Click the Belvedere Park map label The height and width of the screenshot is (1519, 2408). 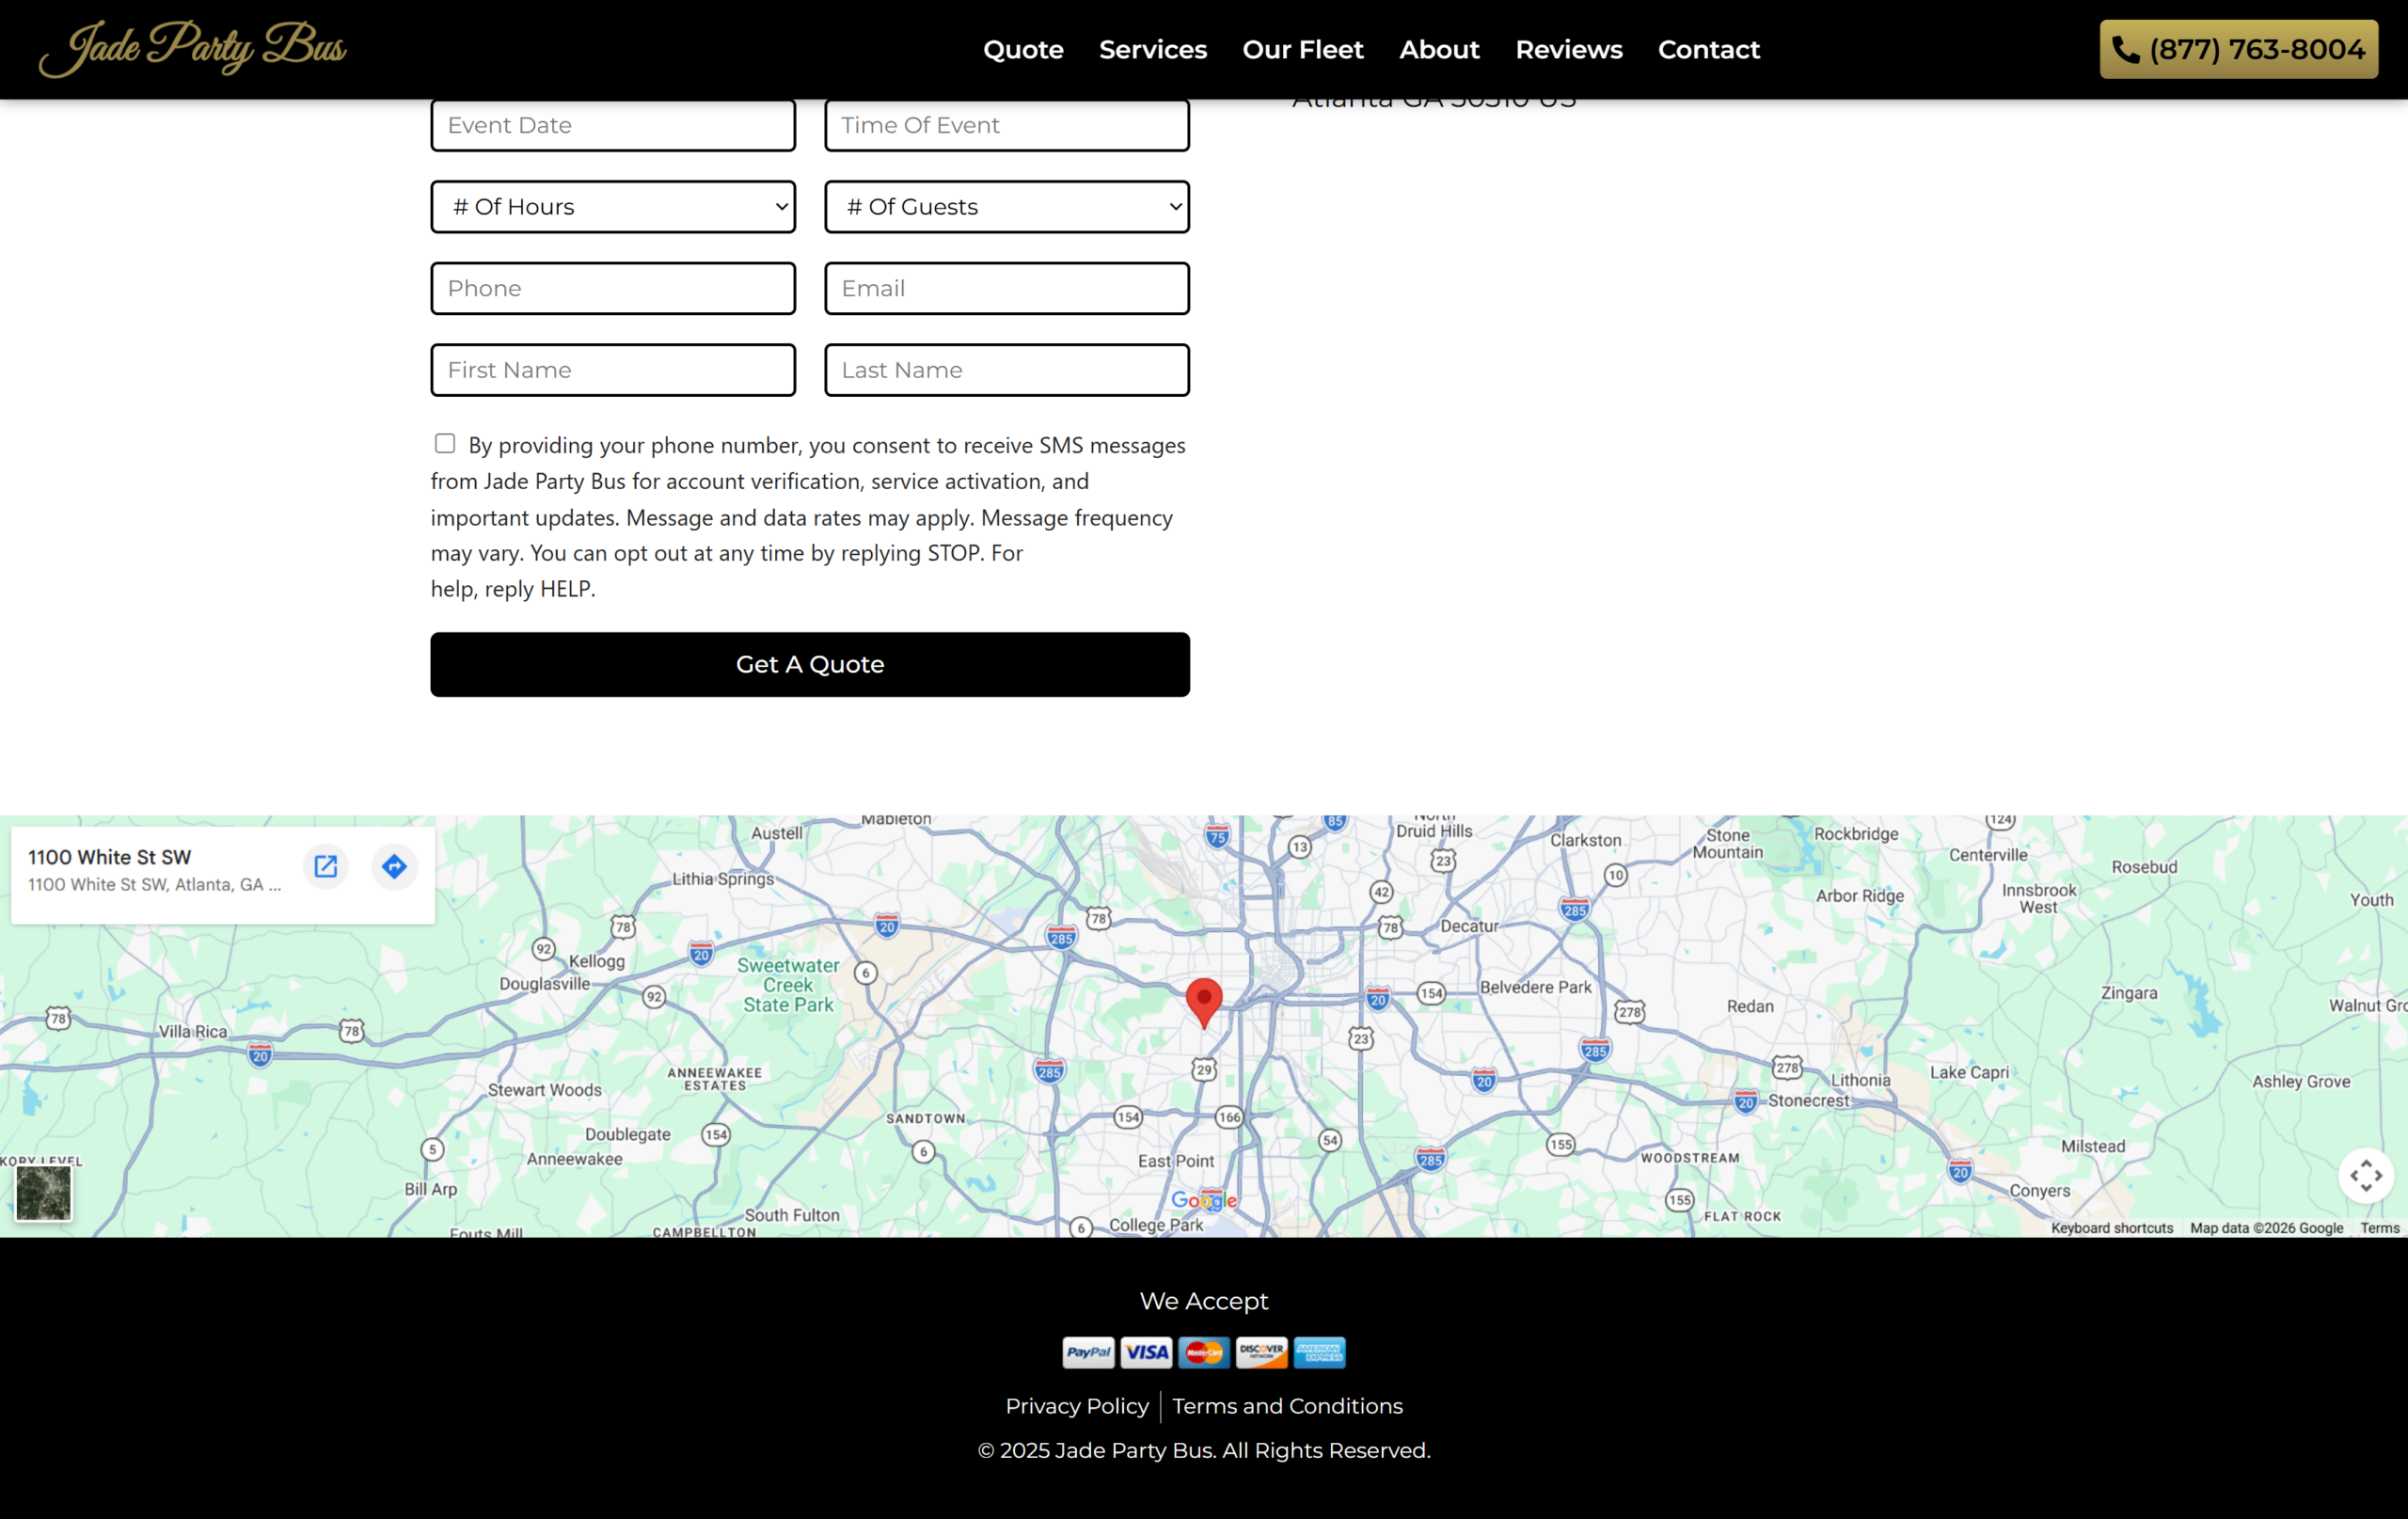pyautogui.click(x=1535, y=987)
